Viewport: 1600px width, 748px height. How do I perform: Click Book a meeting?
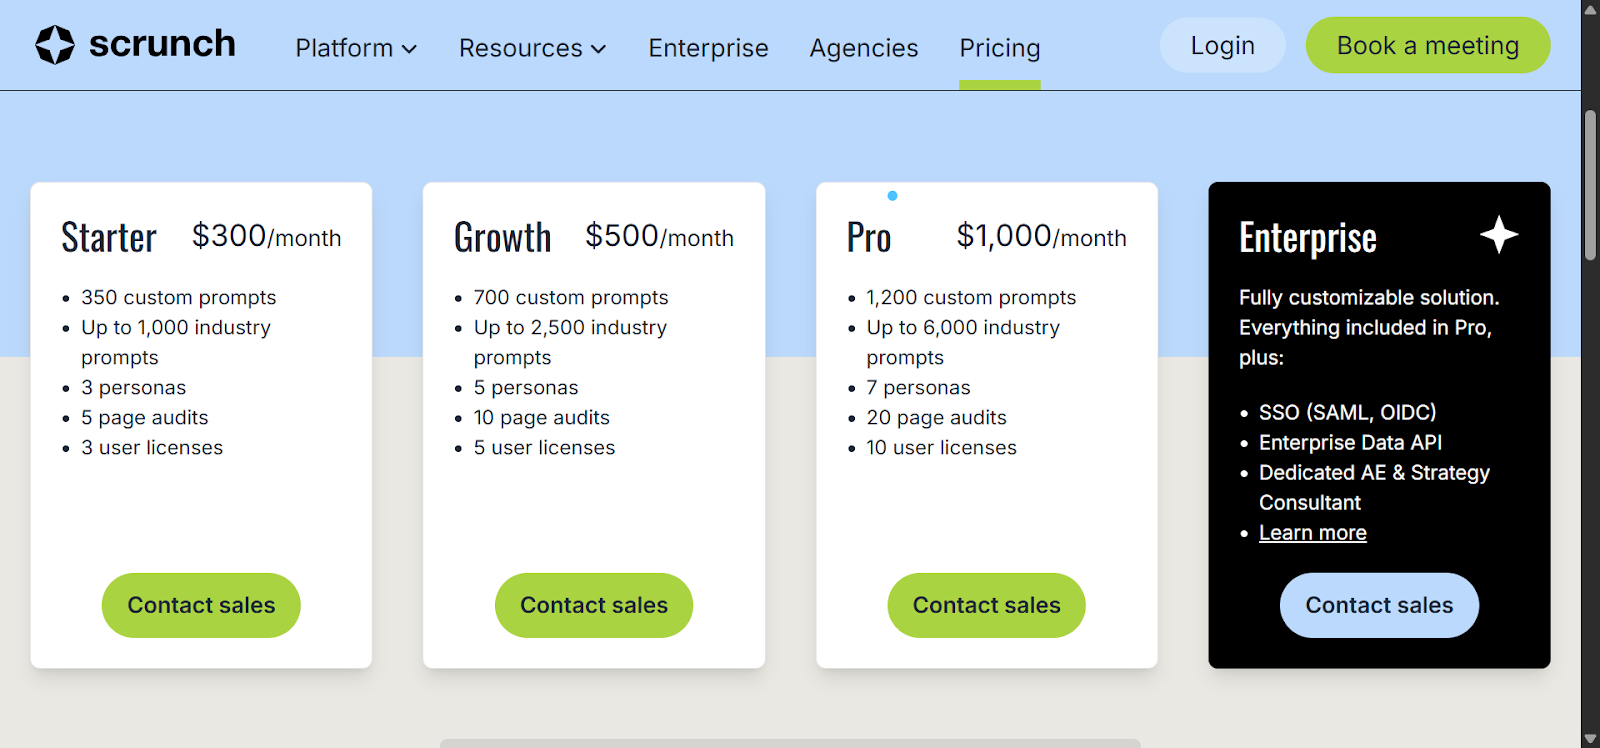1427,44
